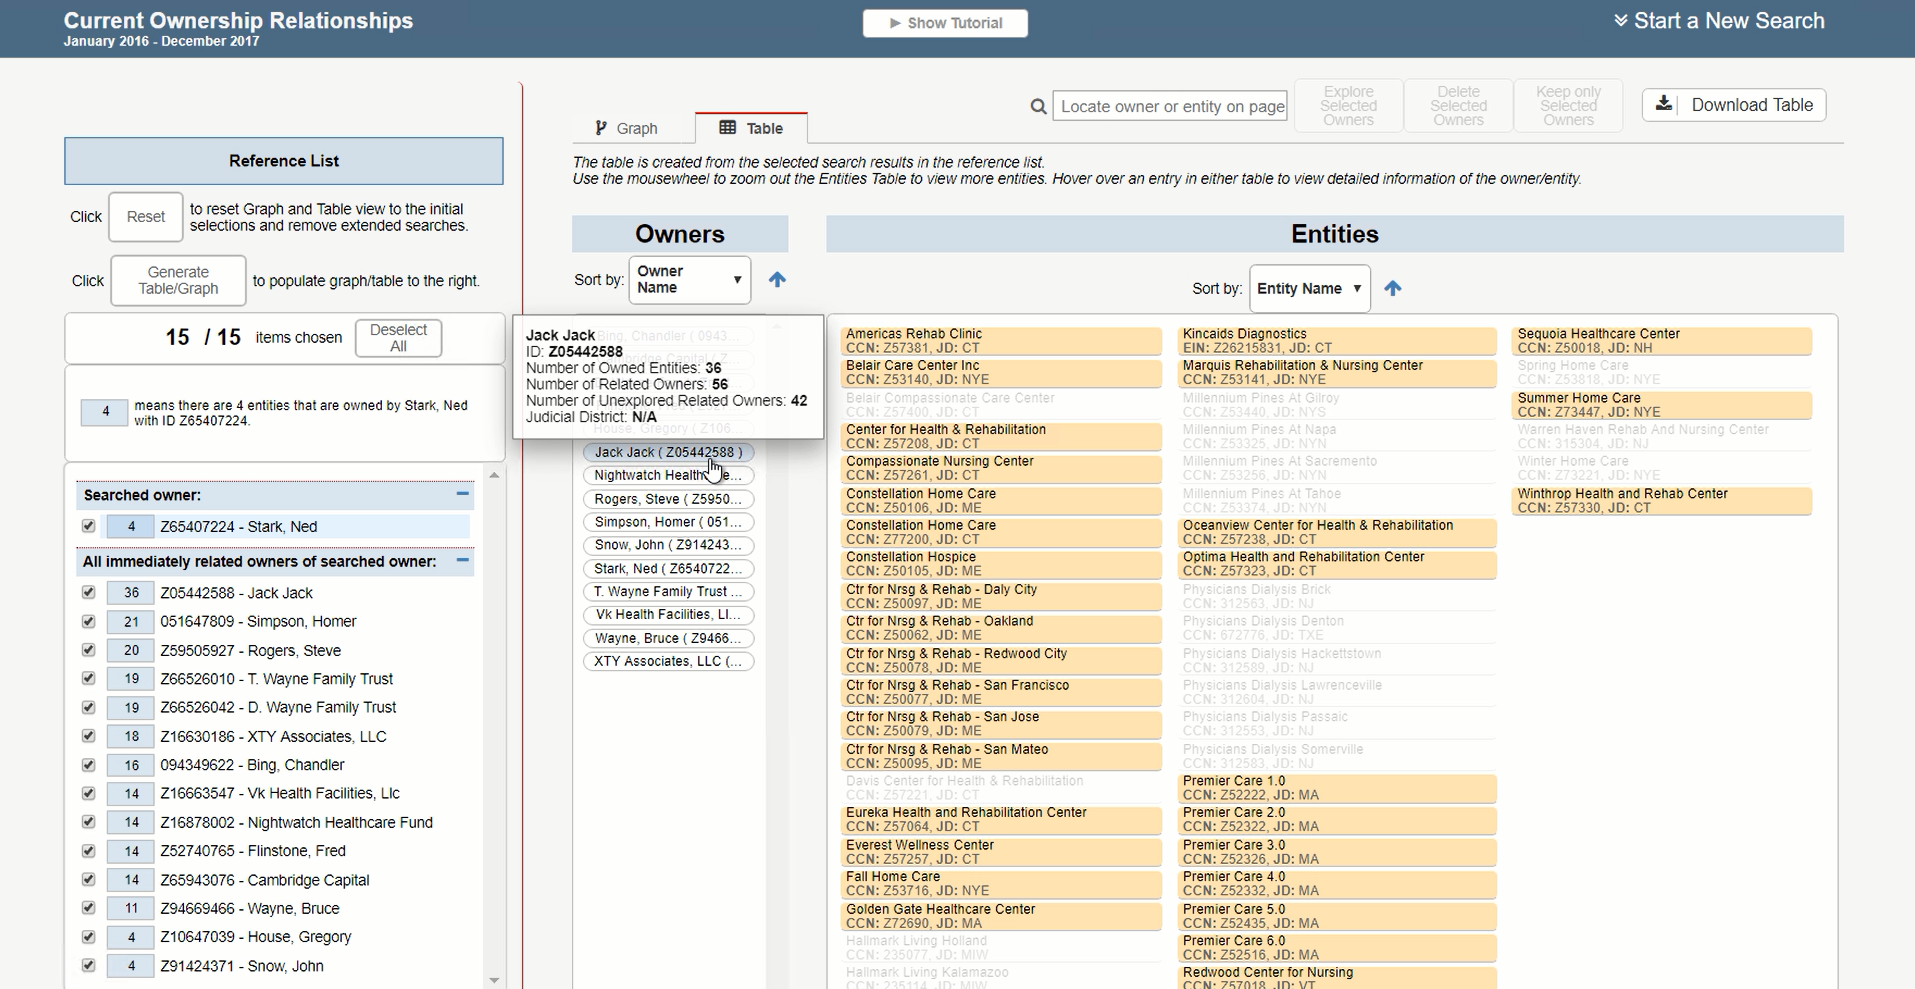Click Winthrop Health and Rehab Center entity
The height and width of the screenshot is (989, 1915).
tap(1661, 501)
